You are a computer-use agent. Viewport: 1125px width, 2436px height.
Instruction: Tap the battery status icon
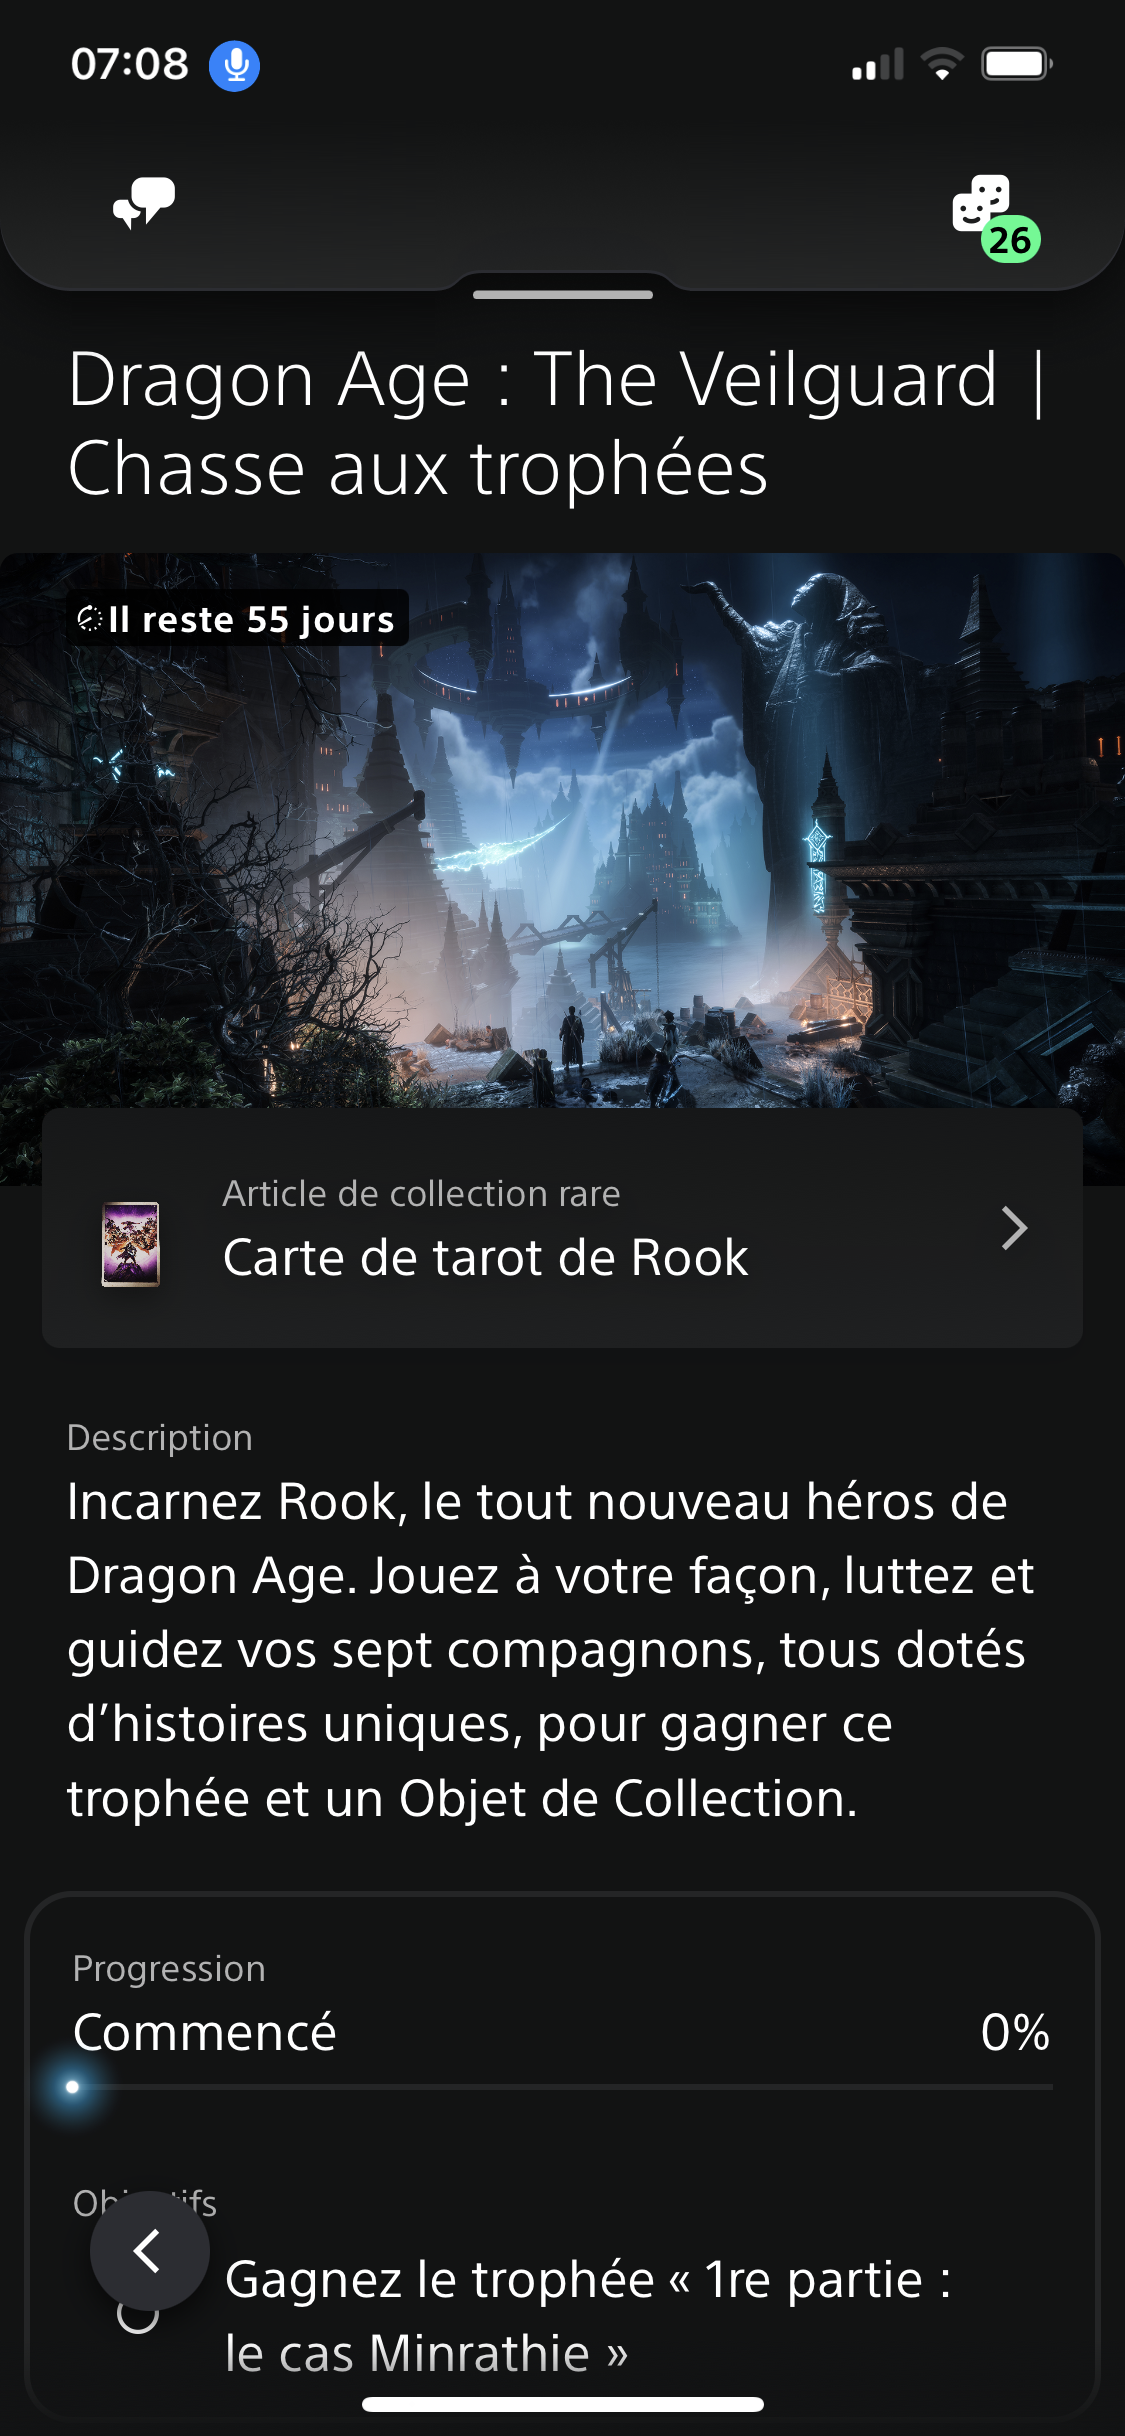pos(1017,64)
